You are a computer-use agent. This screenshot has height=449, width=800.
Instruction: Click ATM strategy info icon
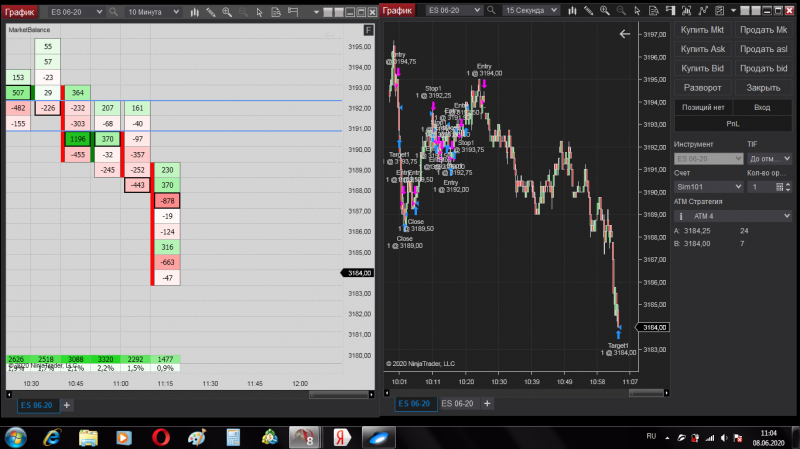[681, 216]
